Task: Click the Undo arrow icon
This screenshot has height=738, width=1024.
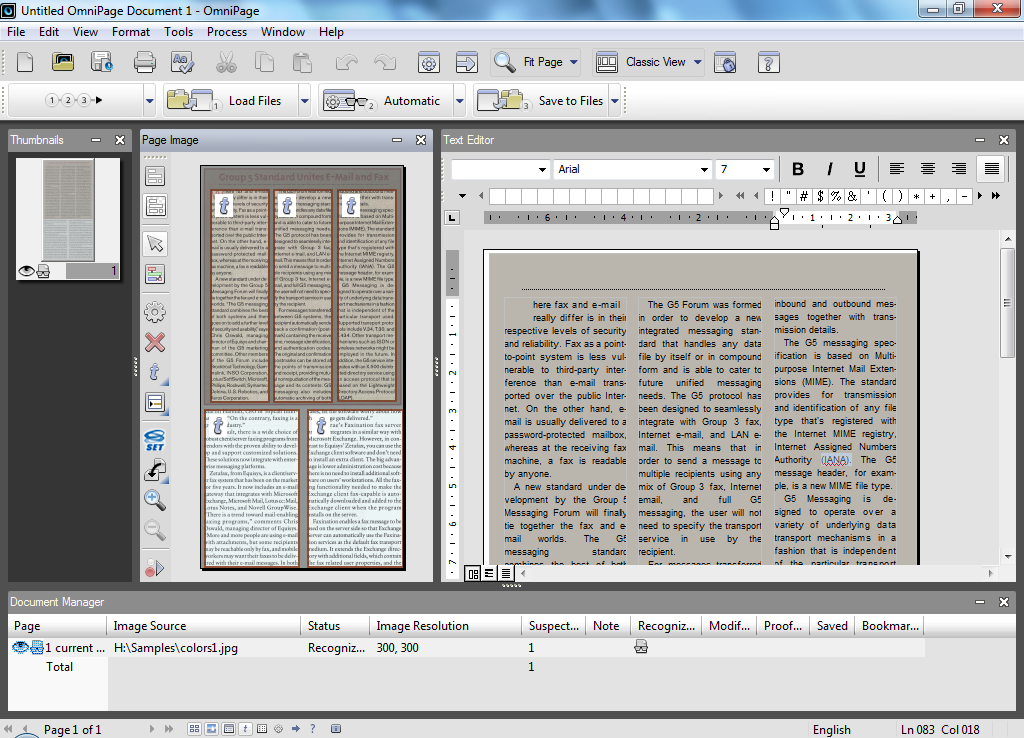Action: tap(347, 63)
